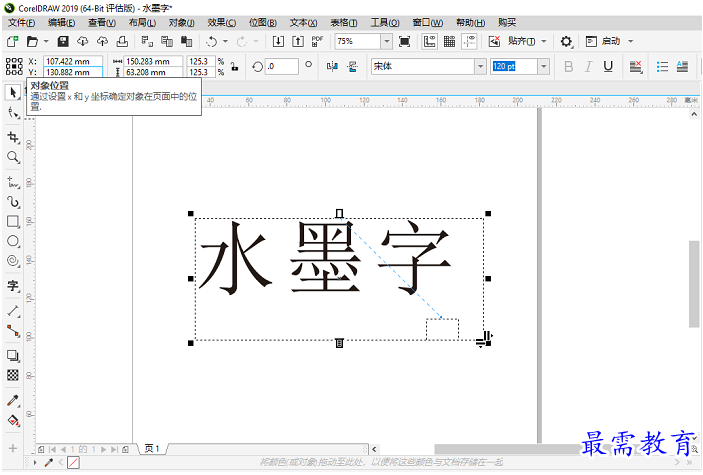Open the font name dropdown
This screenshot has width=703, height=475.
(480, 66)
